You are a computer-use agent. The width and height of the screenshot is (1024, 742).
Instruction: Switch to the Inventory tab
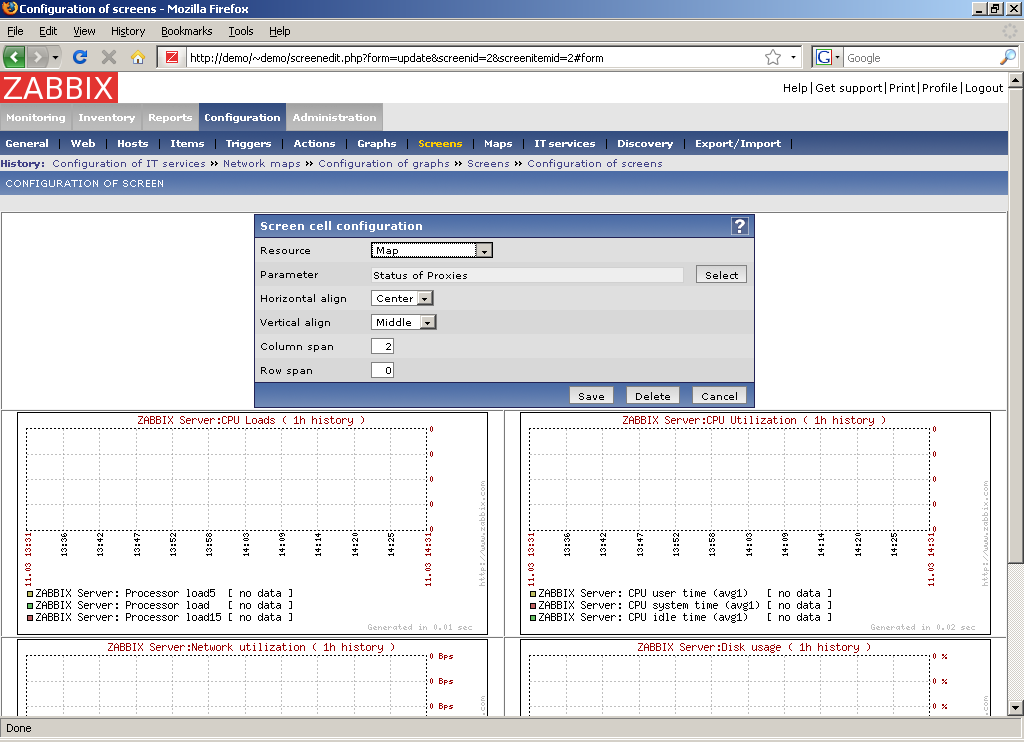click(106, 118)
